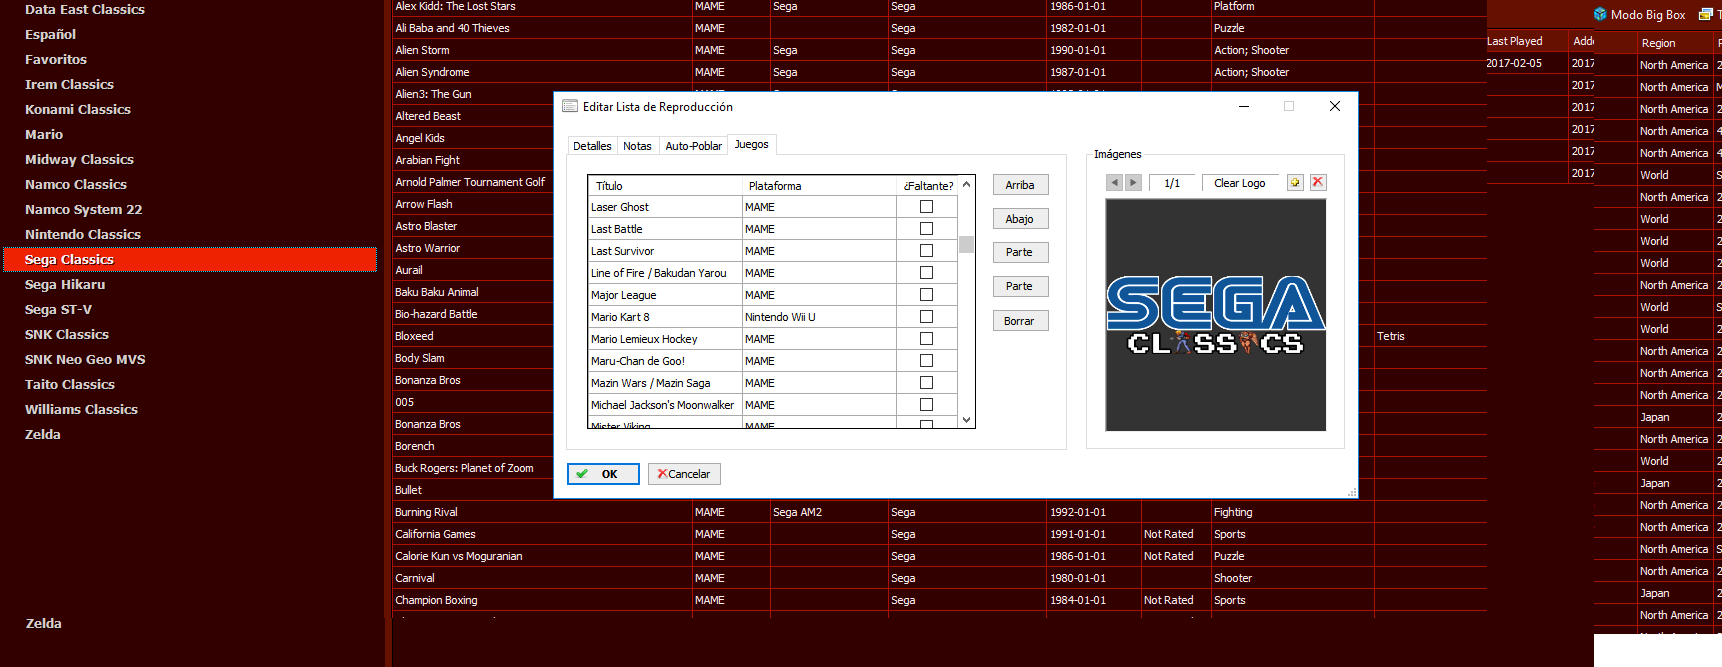Click the Sega Classics logo image
The image size is (1722, 667).
pyautogui.click(x=1215, y=315)
